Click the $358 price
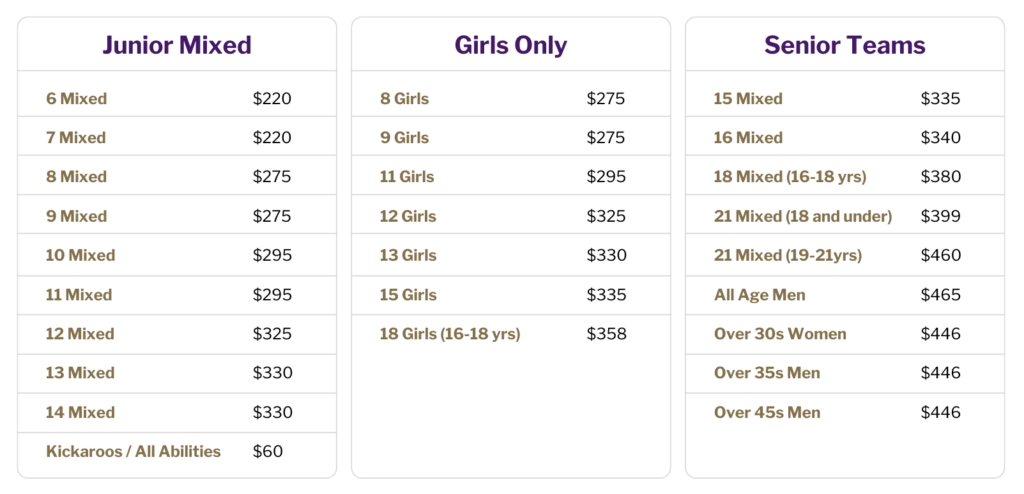 (606, 334)
